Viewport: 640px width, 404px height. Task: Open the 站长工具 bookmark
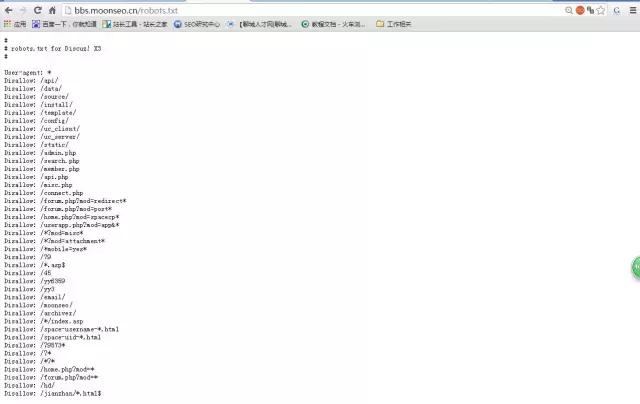pos(134,24)
